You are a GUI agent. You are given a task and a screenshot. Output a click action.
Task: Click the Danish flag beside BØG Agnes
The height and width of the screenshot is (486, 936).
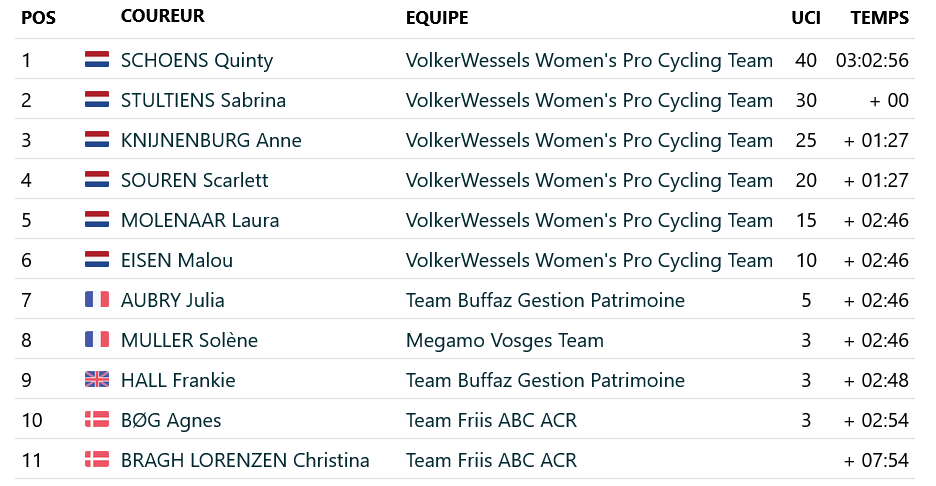point(97,420)
